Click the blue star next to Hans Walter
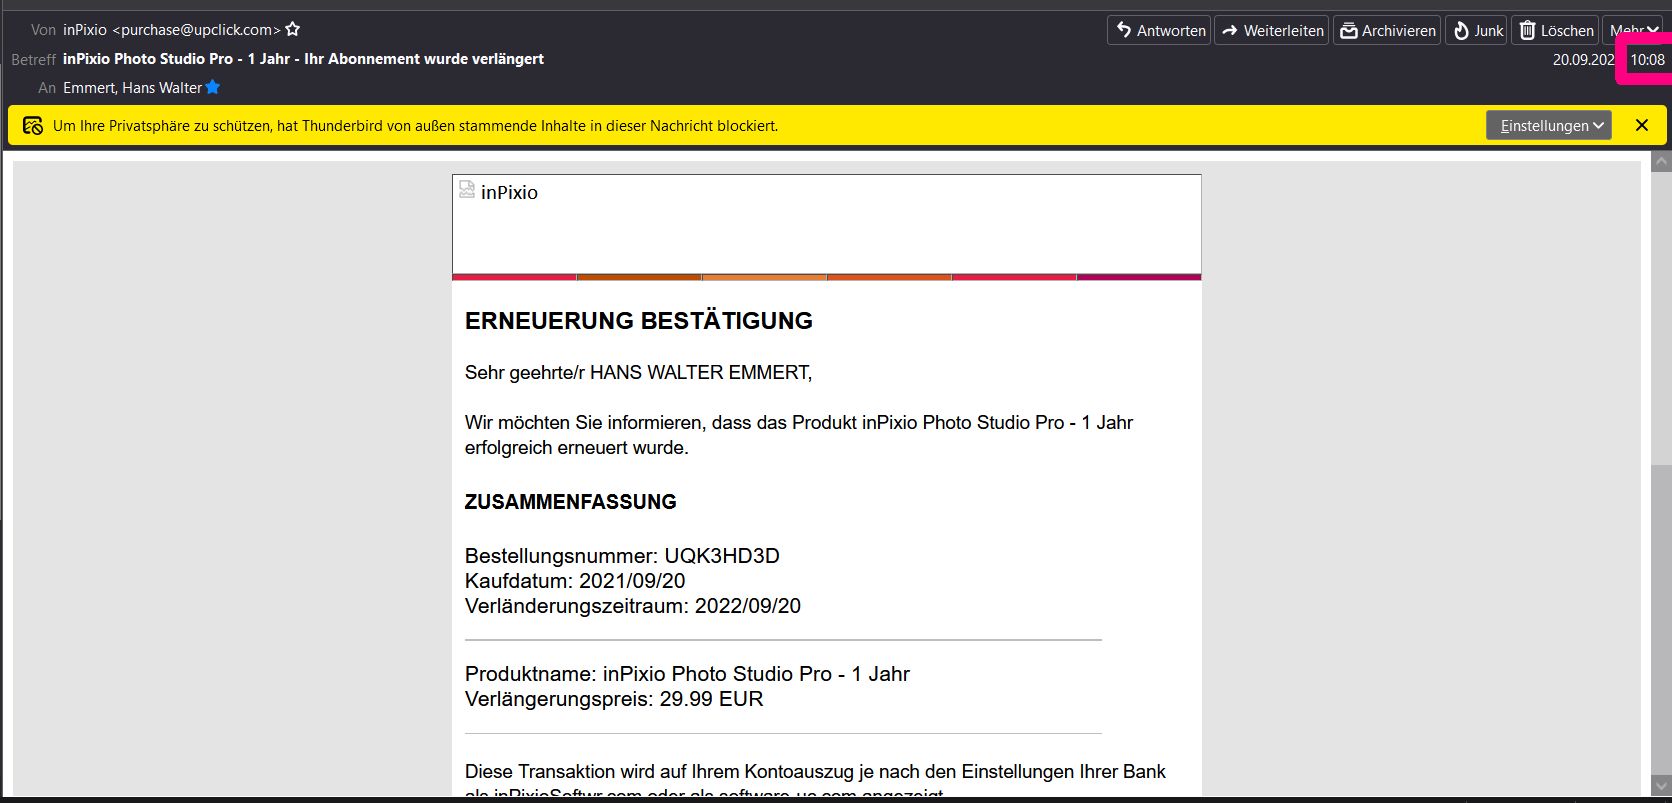 point(213,88)
